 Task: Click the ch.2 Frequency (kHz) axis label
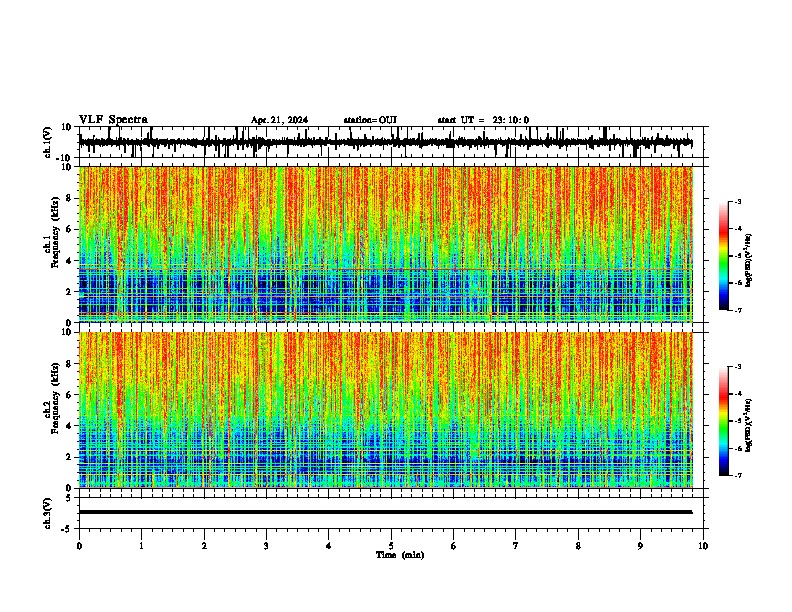(55, 398)
